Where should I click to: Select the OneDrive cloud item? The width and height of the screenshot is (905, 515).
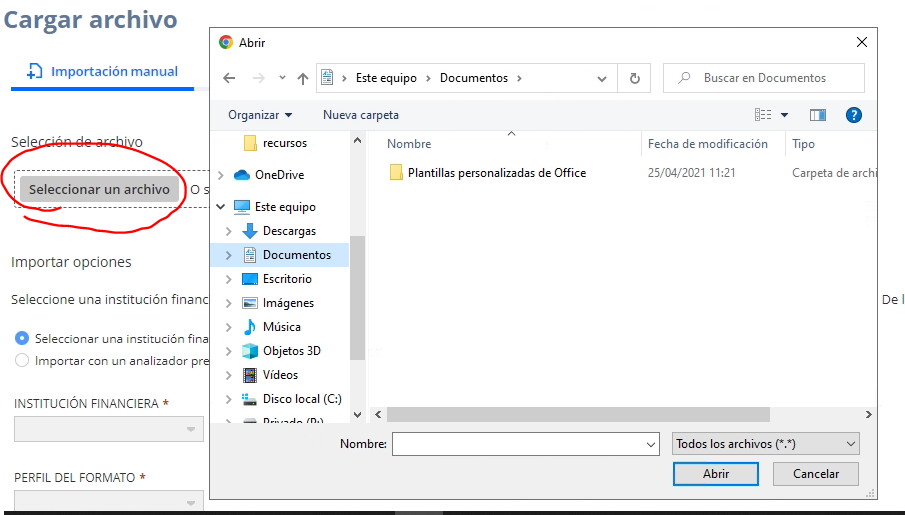click(278, 175)
